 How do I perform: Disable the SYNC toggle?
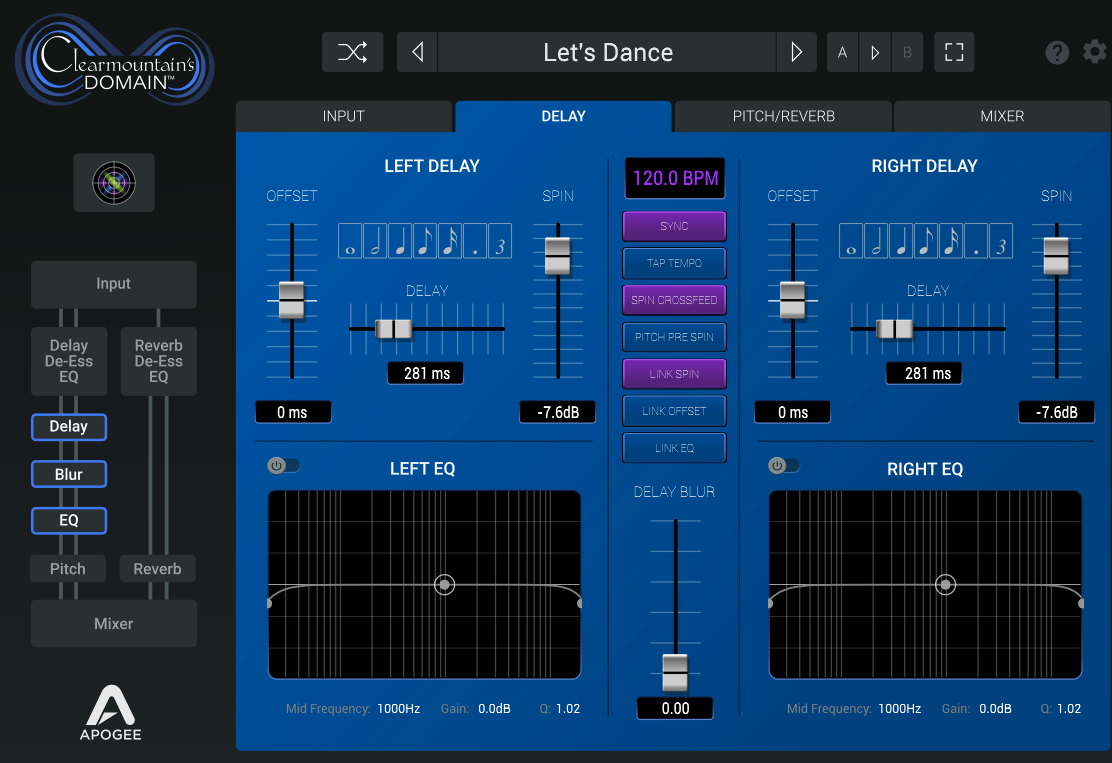(674, 226)
